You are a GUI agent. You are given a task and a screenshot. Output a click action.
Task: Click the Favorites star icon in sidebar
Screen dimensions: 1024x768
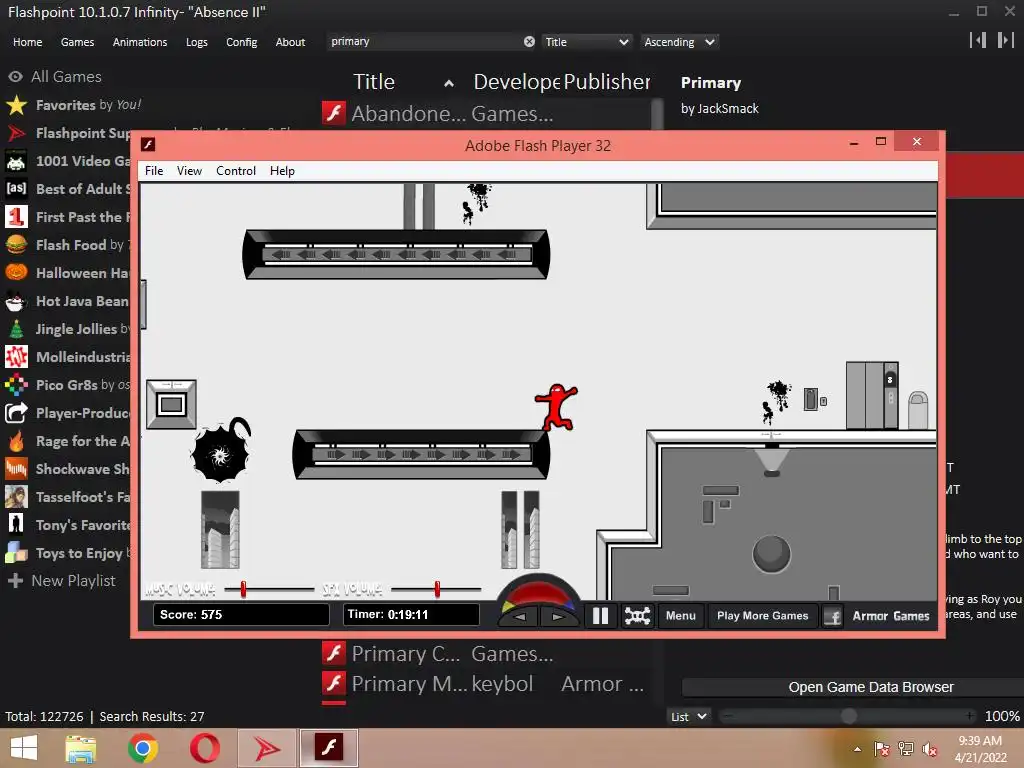(x=16, y=105)
